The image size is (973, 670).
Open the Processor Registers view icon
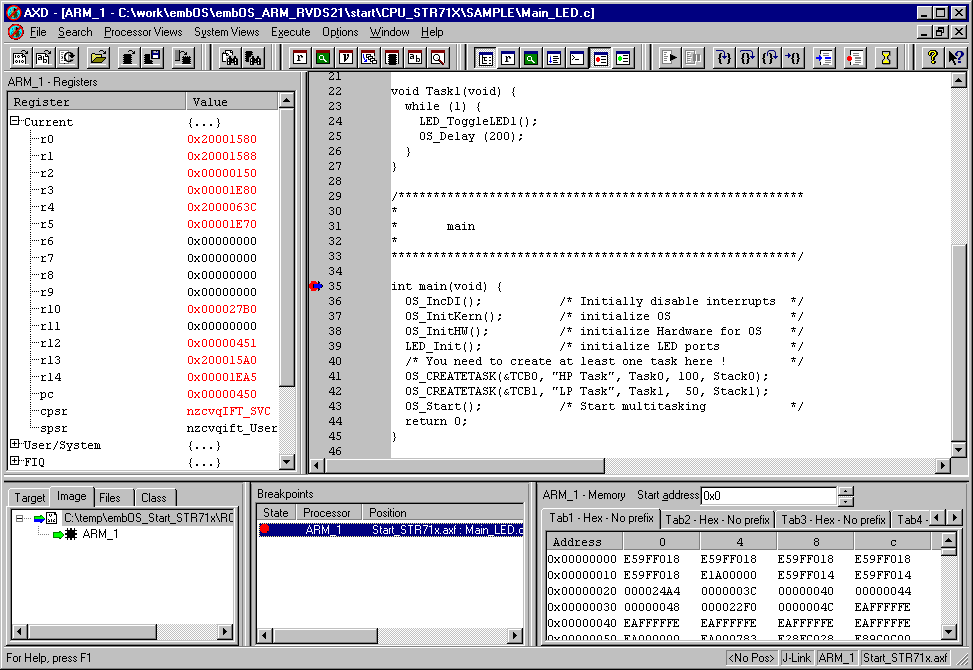pyautogui.click(x=299, y=58)
